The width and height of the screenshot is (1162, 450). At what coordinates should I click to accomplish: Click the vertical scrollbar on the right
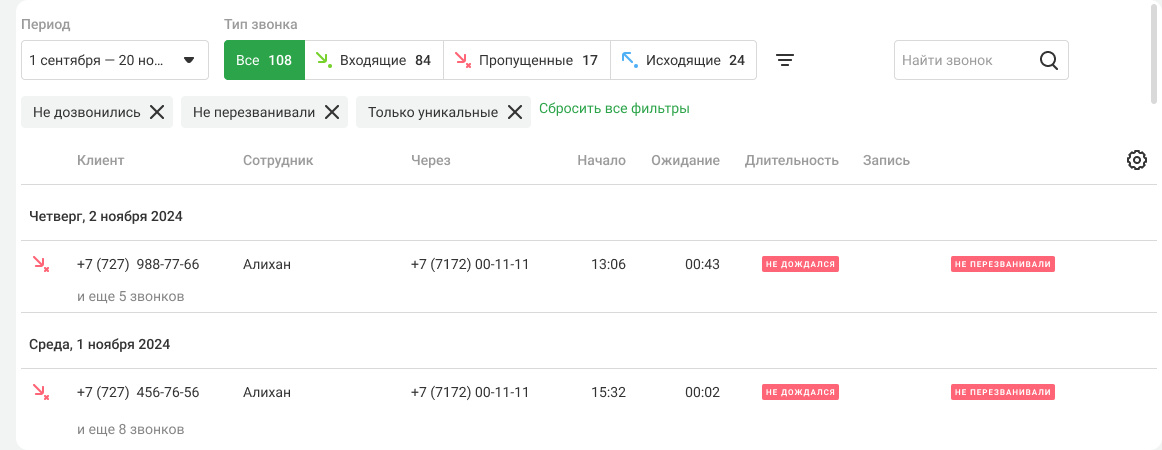(1156, 52)
